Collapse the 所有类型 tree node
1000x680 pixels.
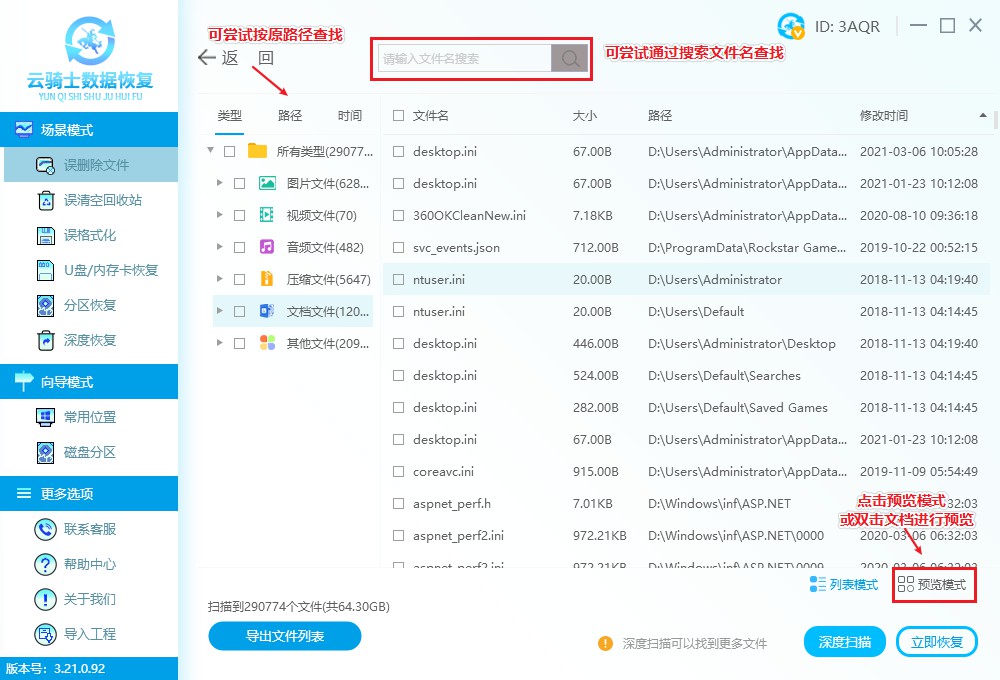pyautogui.click(x=210, y=151)
